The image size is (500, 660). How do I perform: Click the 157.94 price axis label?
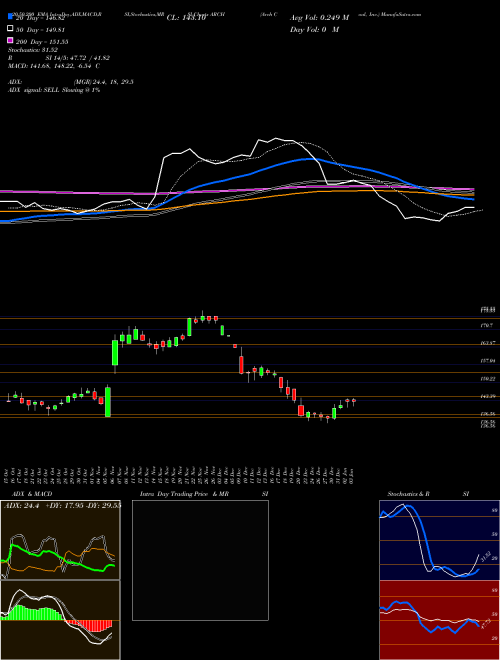489,361
